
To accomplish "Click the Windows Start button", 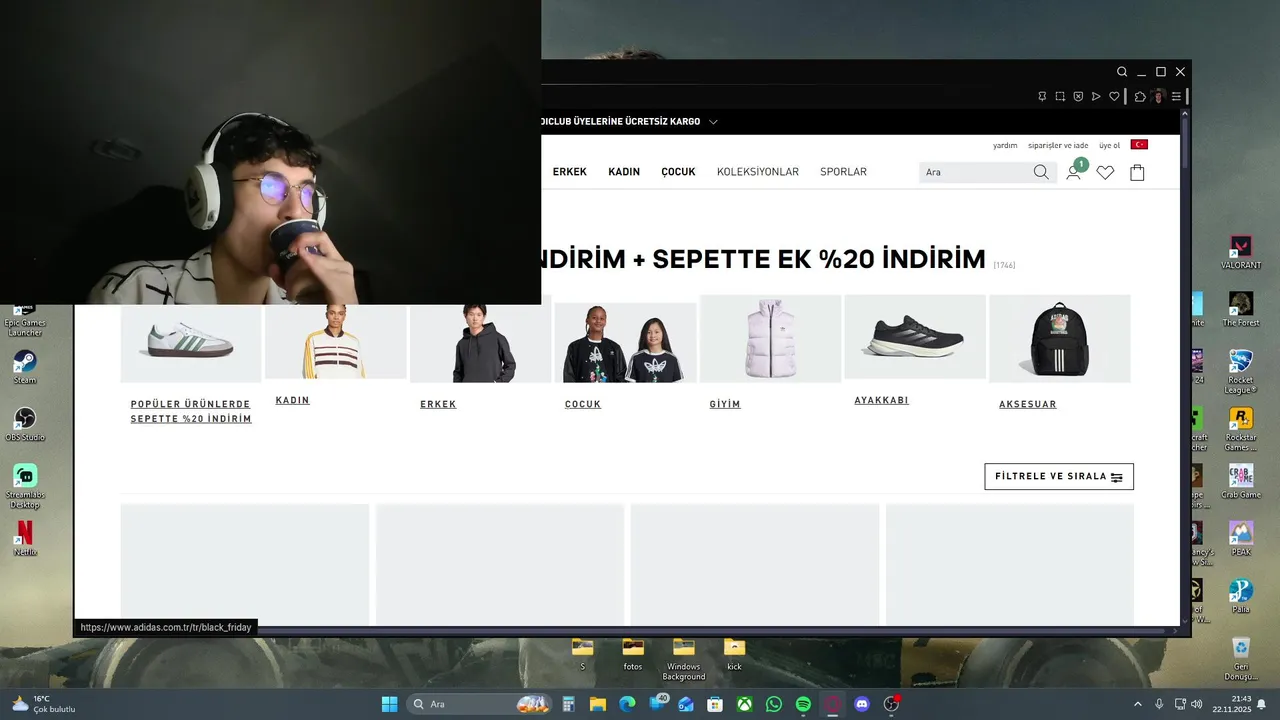I will (390, 704).
